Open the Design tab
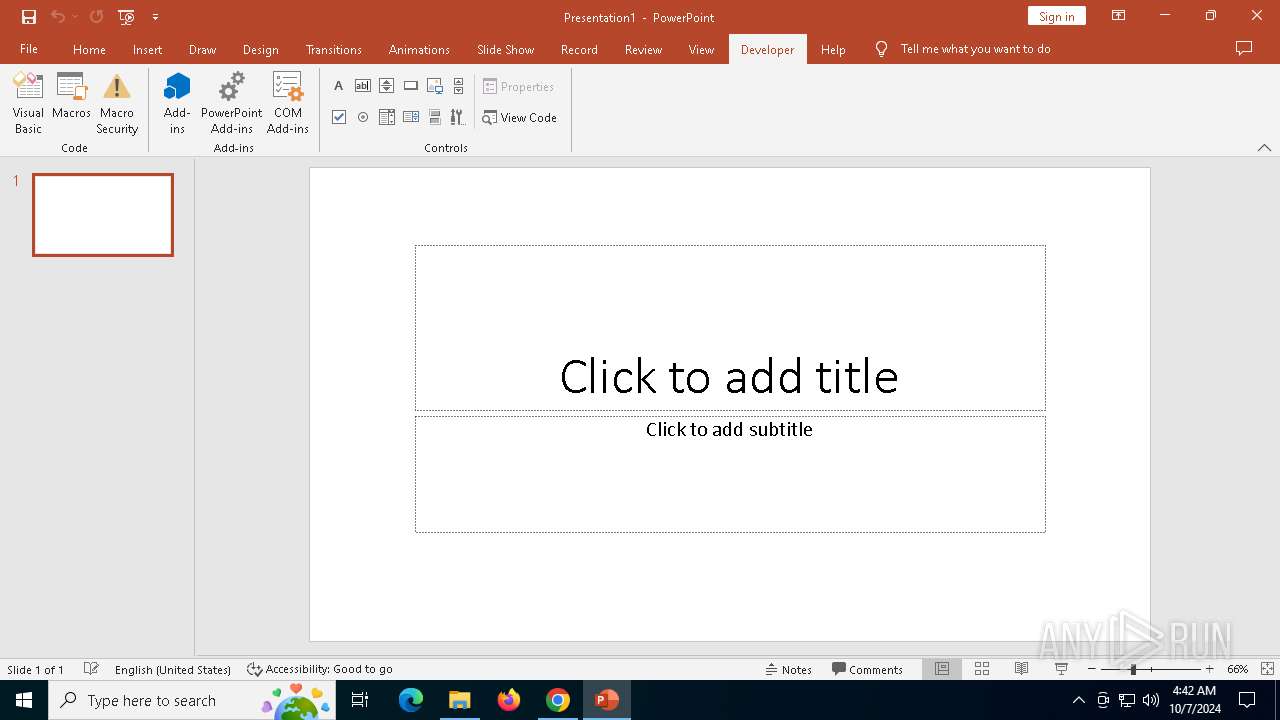This screenshot has width=1280, height=720. [260, 49]
